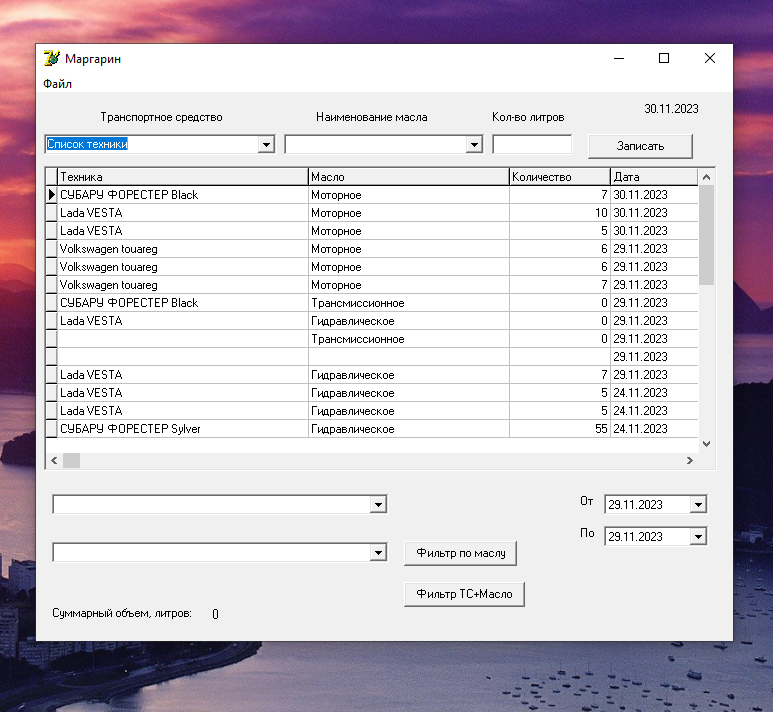Click the vertical scrollbar thumb of the table
This screenshot has width=773, height=712.
point(706,235)
